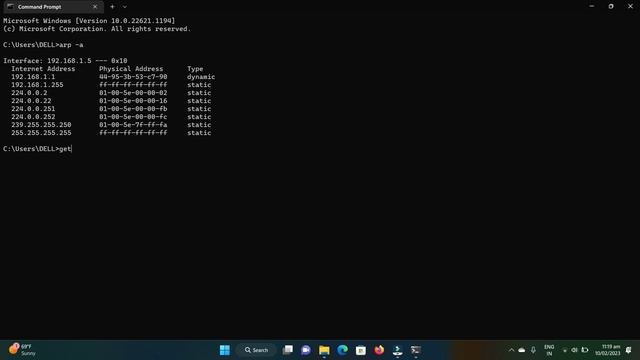
Task: Click the Interface: 192.168.1.5 line
Action: 65,61
